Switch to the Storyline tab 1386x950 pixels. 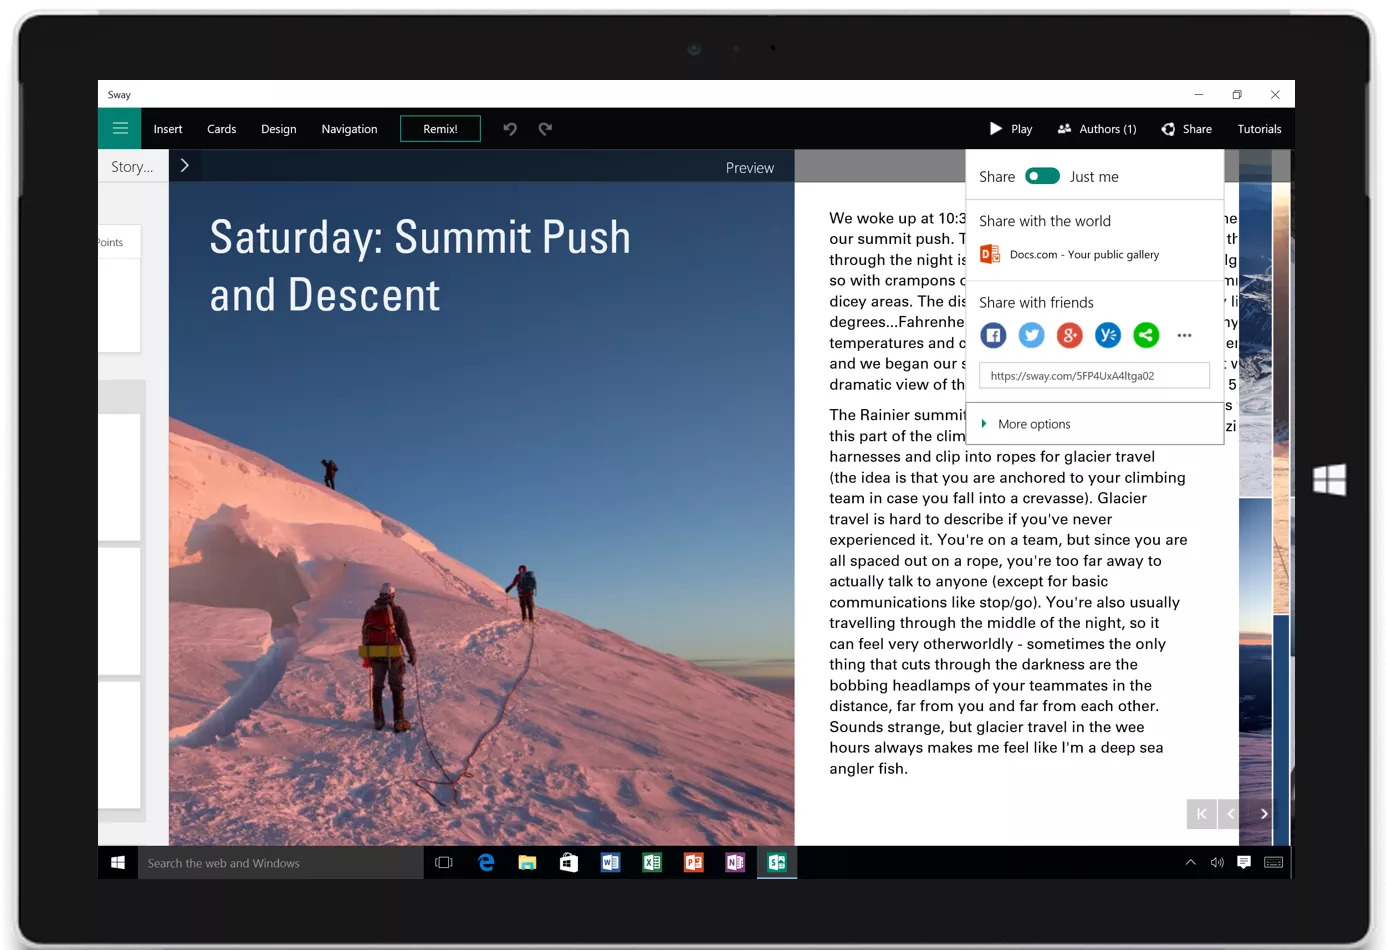tap(132, 166)
